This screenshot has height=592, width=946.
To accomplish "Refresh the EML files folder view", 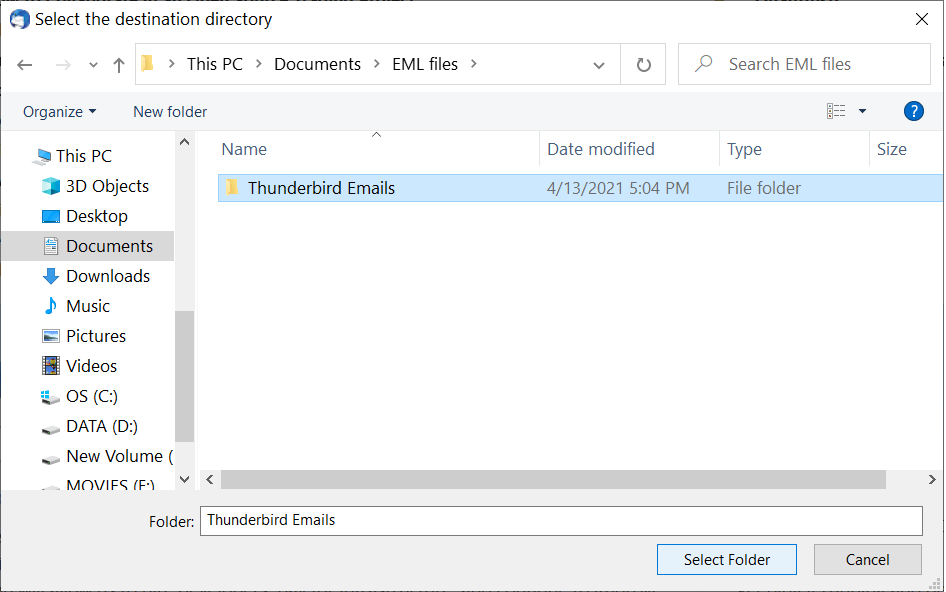I will [644, 65].
